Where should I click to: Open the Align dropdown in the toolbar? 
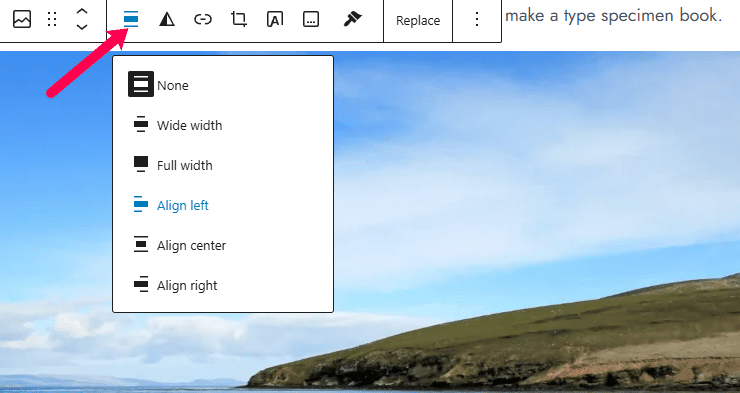[x=131, y=19]
